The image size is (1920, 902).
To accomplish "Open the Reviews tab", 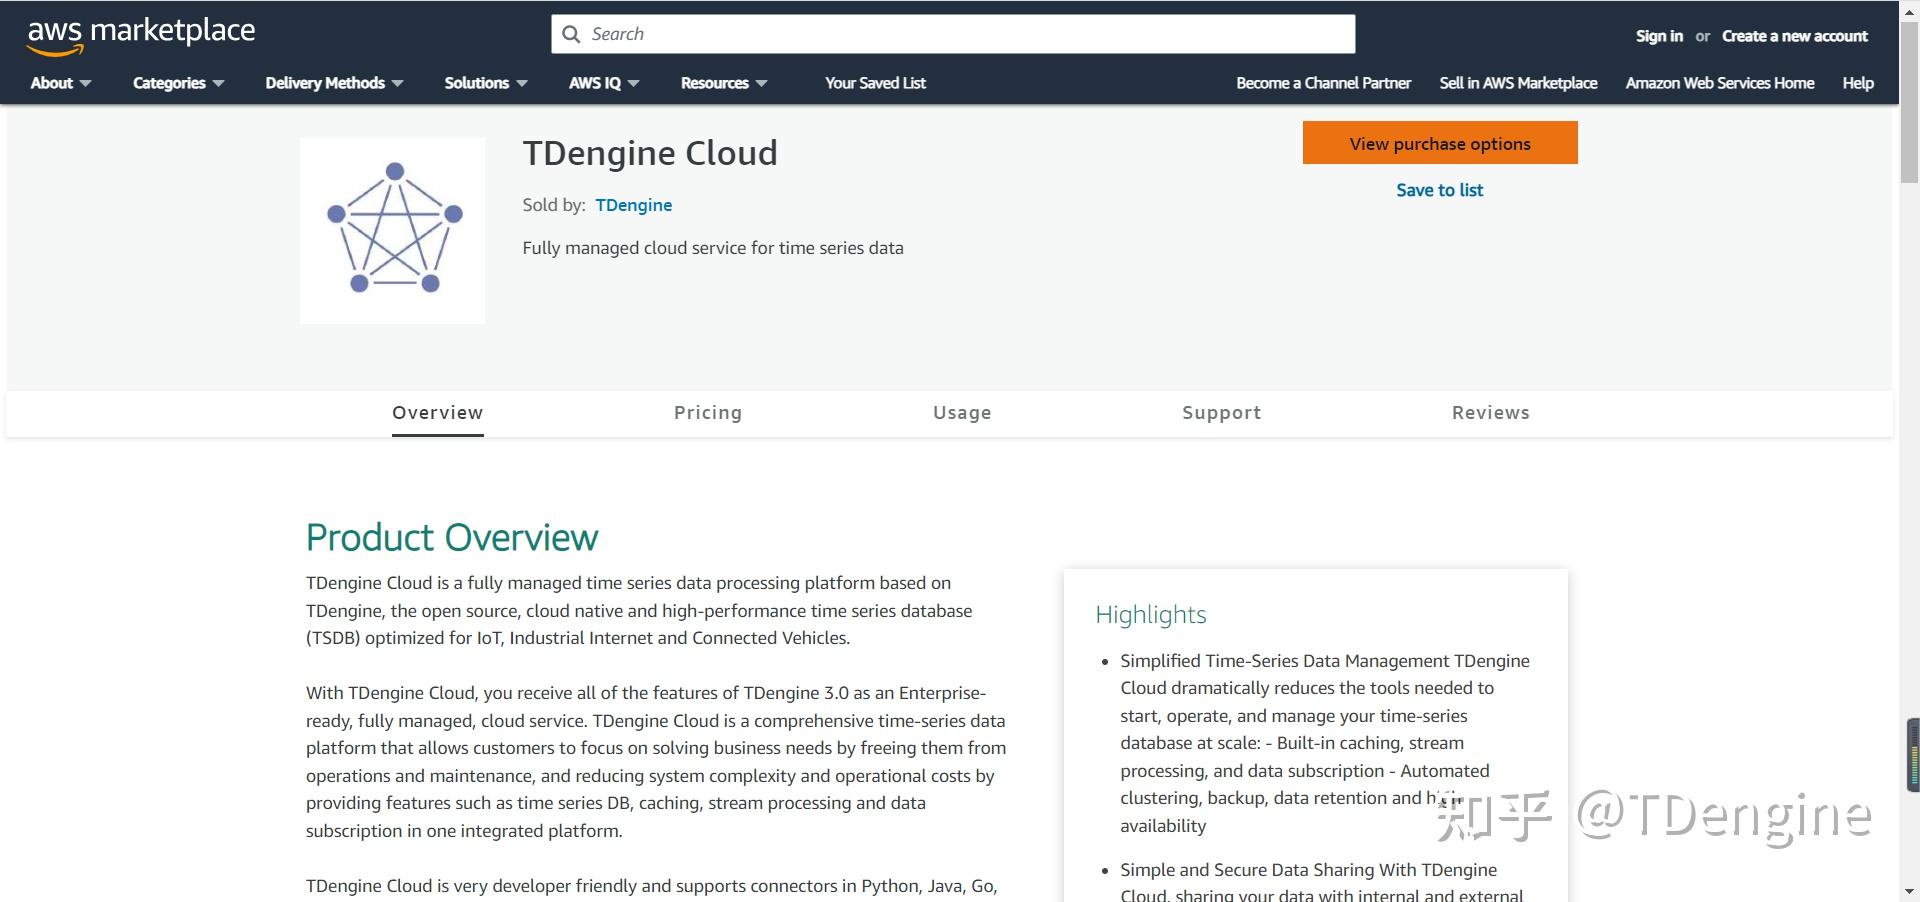I will [x=1490, y=413].
